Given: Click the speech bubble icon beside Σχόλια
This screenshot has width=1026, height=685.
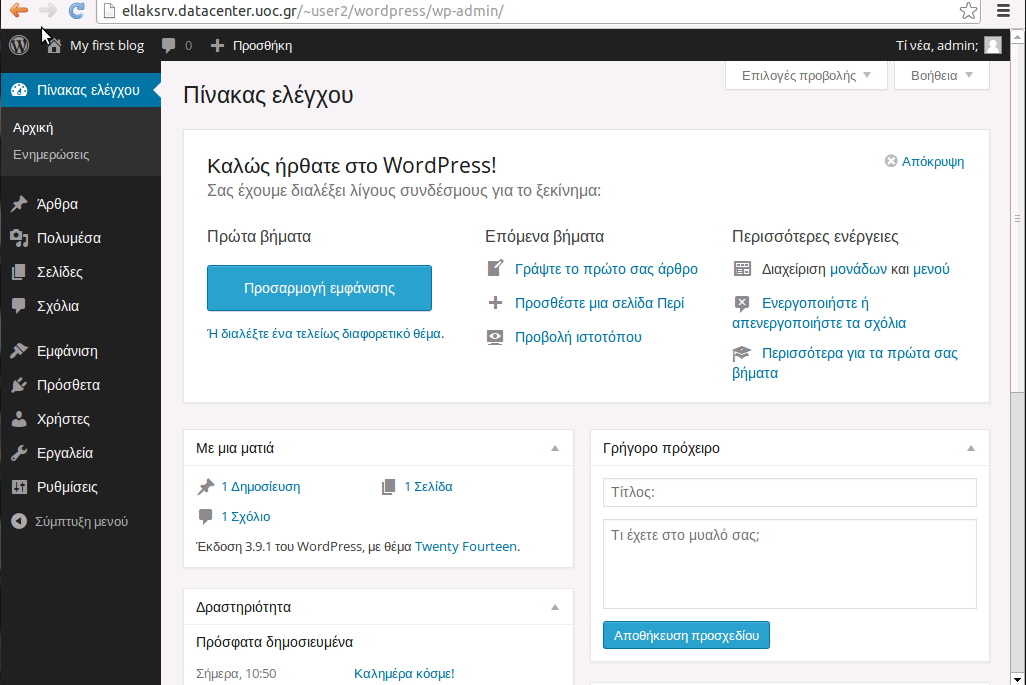Looking at the screenshot, I should [x=19, y=306].
